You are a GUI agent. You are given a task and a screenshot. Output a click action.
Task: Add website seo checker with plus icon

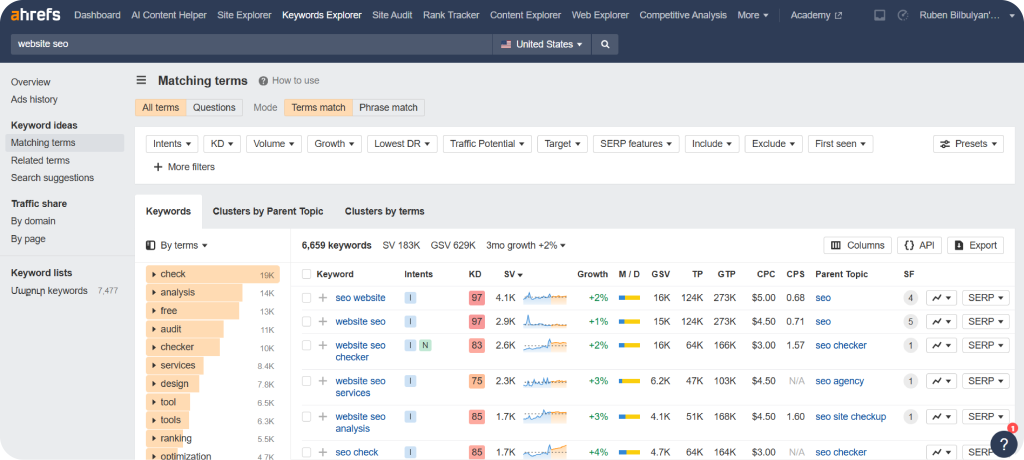coord(323,345)
